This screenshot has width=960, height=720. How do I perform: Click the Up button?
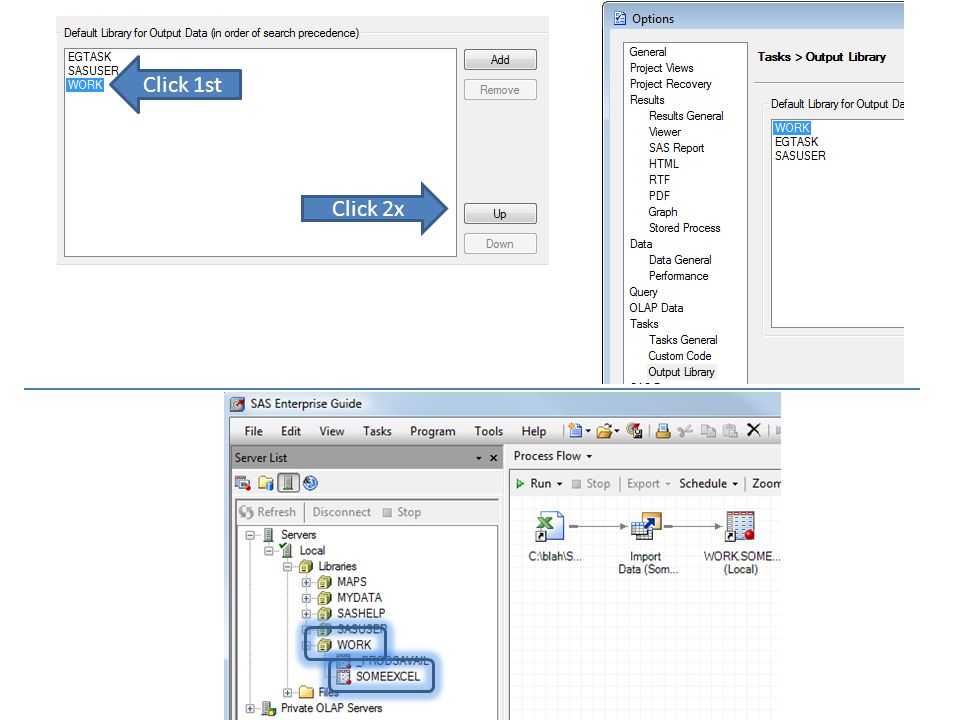tap(500, 214)
